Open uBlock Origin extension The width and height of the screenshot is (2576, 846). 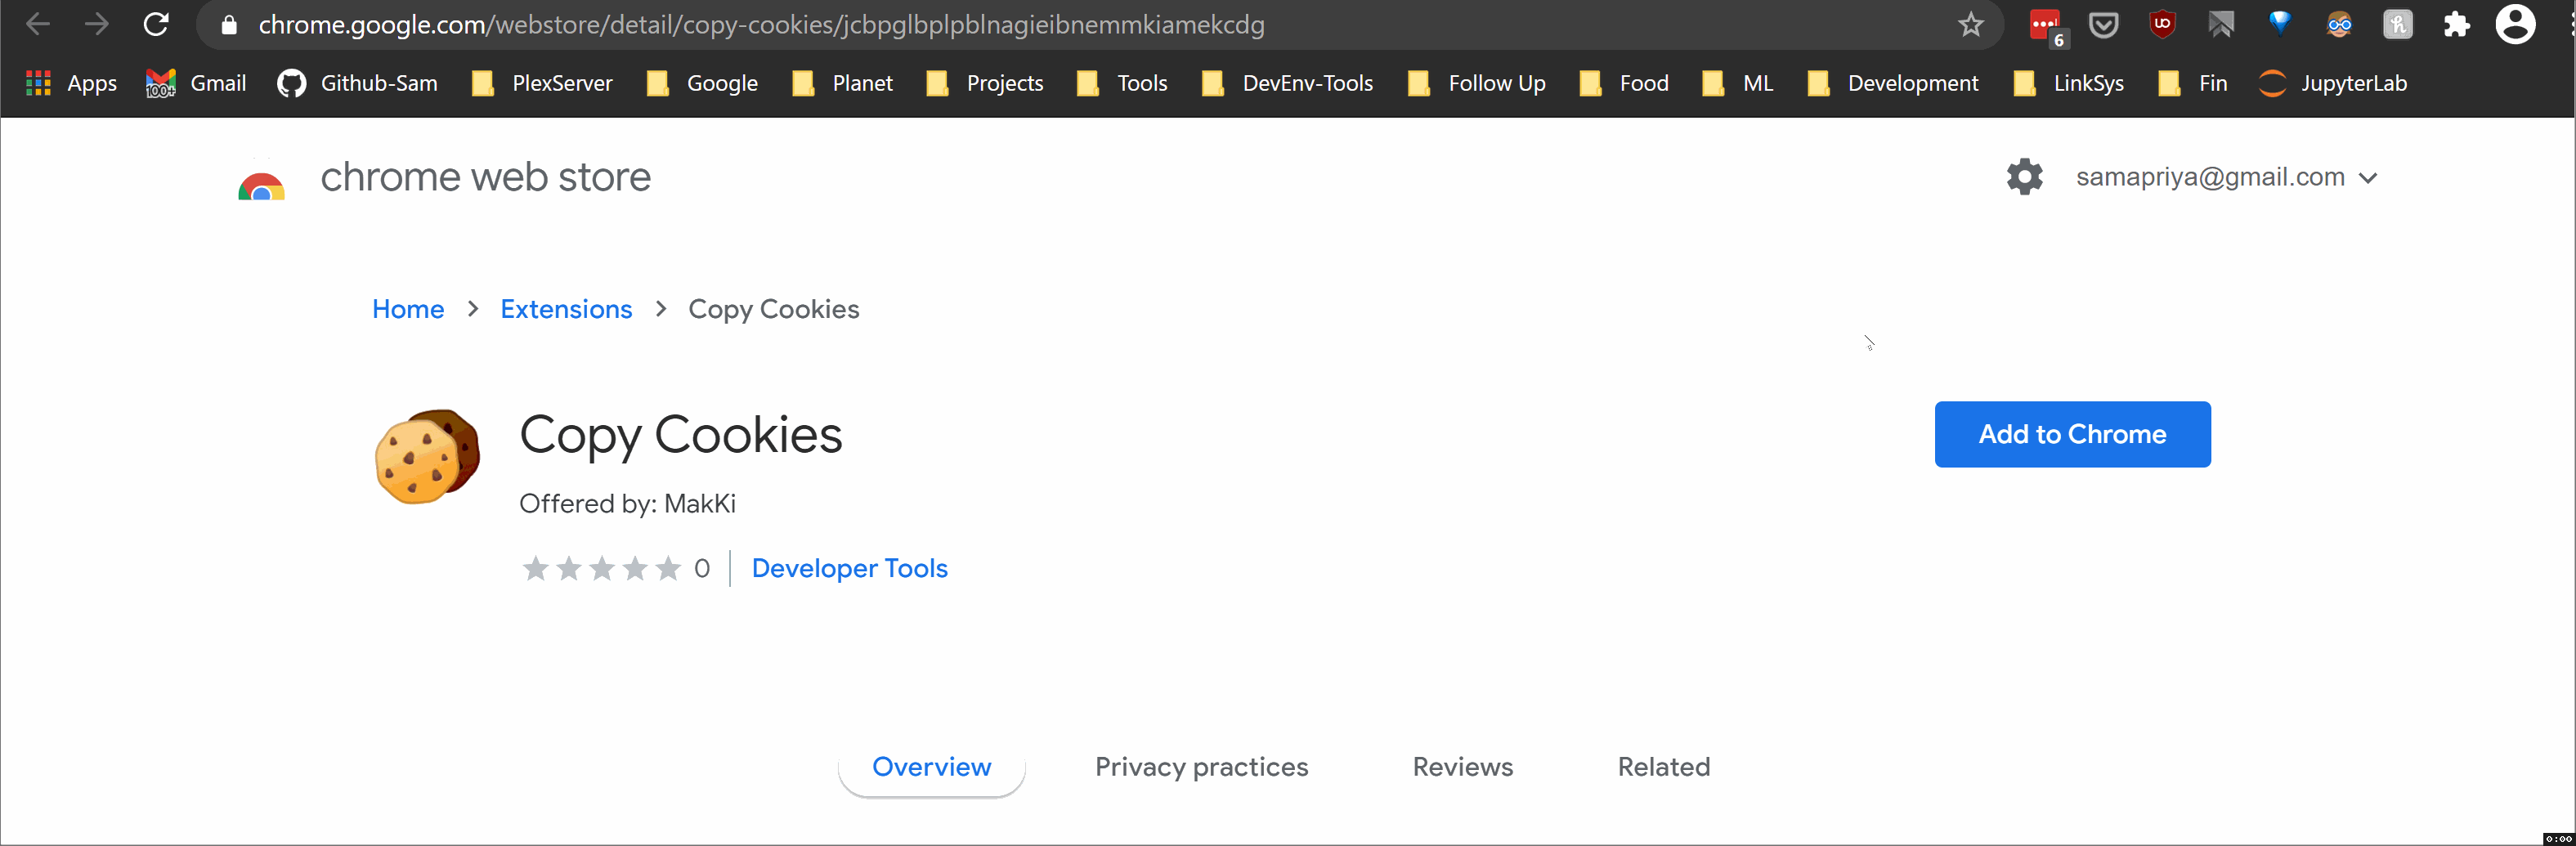(x=2162, y=24)
